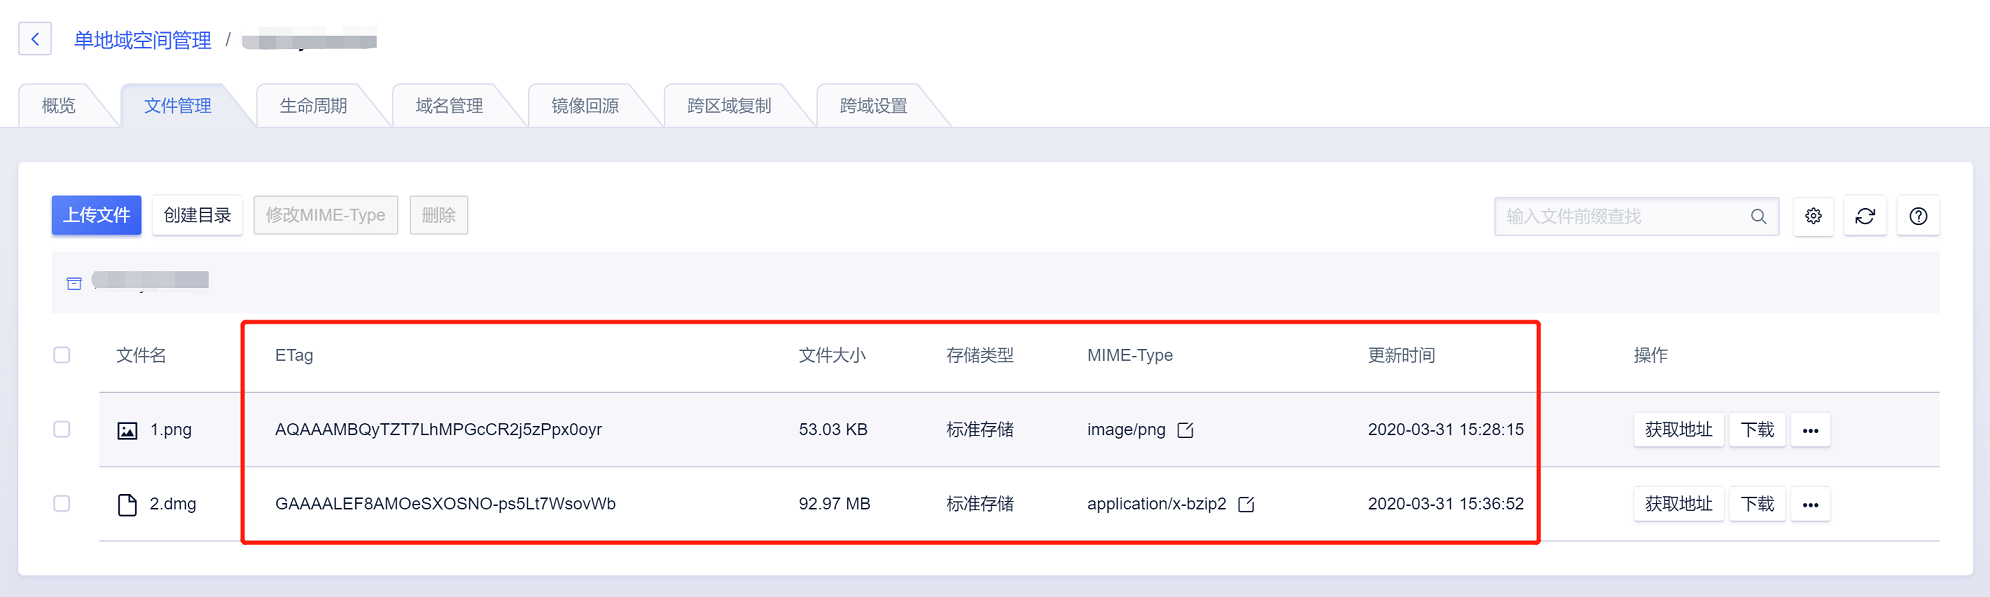This screenshot has width=1990, height=597.
Task: Click the 创建目录 button
Action: click(x=197, y=215)
